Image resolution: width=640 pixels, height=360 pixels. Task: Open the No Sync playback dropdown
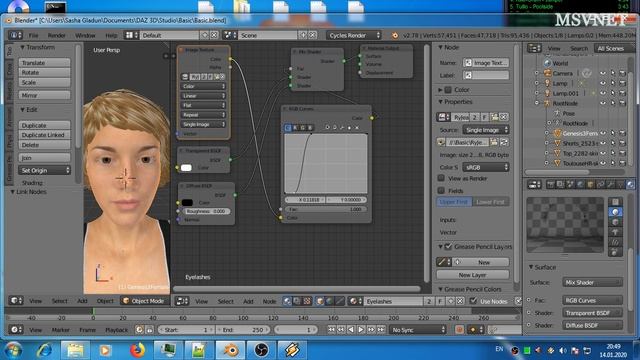418,329
